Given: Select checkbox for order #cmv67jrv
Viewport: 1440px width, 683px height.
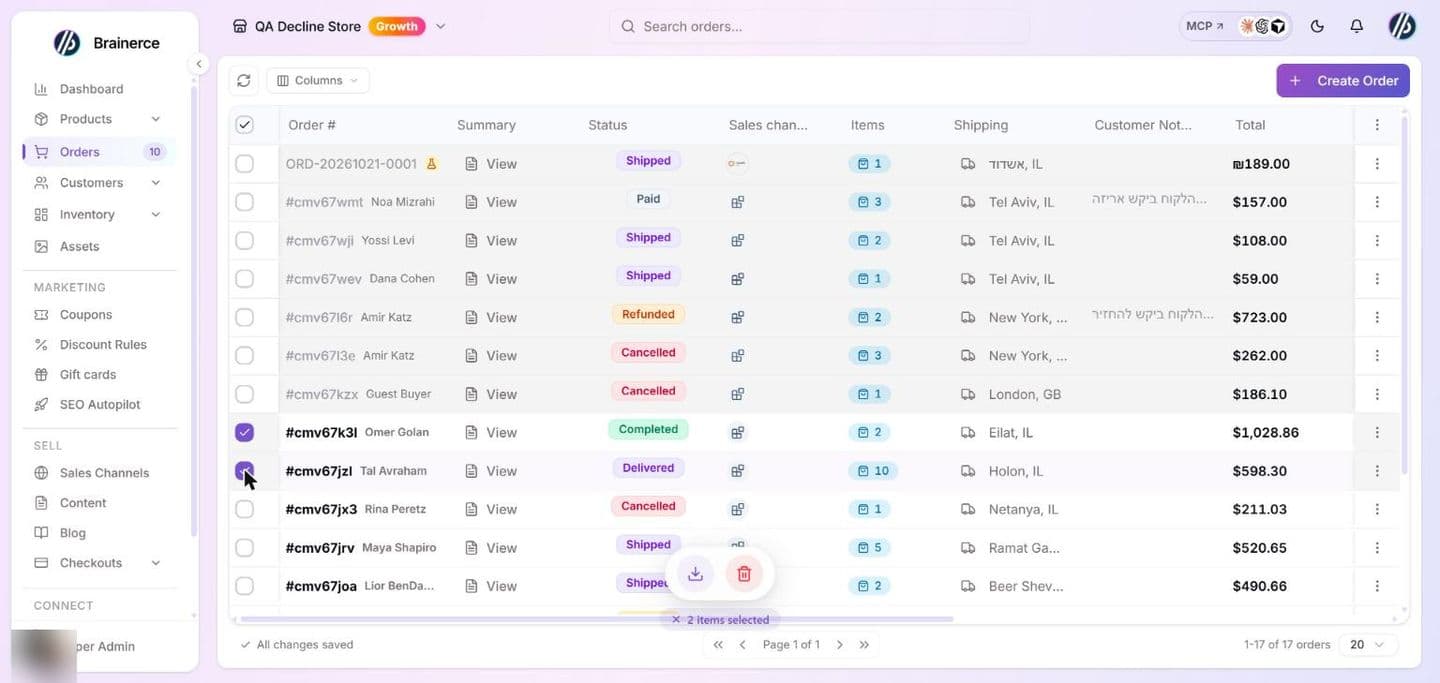Looking at the screenshot, I should (x=244, y=548).
